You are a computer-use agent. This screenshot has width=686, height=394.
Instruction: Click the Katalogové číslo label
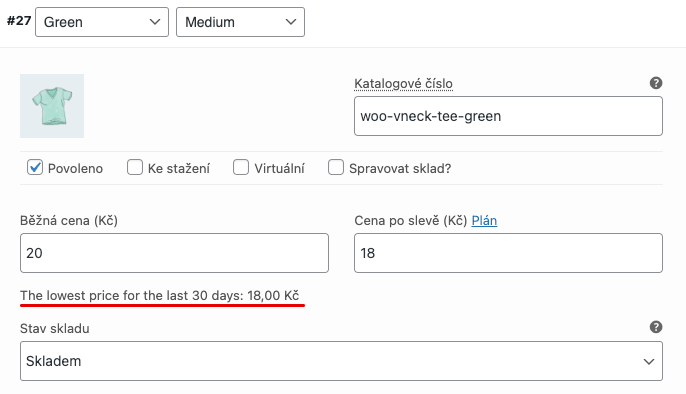pyautogui.click(x=403, y=83)
